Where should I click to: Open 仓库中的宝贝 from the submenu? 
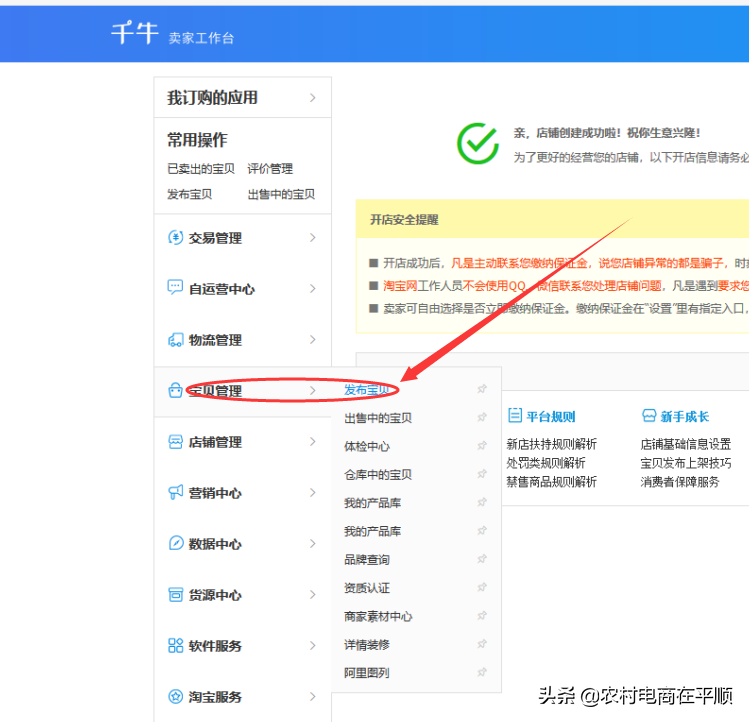tap(378, 474)
